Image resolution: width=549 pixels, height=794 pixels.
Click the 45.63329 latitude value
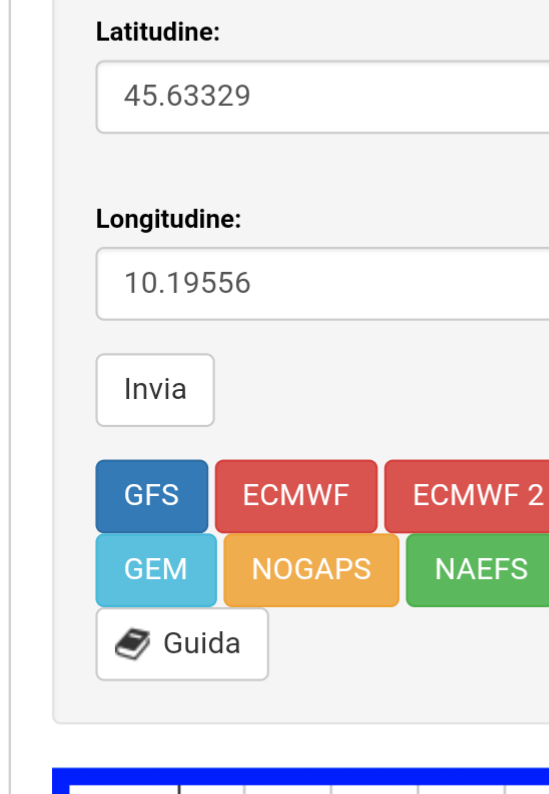click(187, 96)
